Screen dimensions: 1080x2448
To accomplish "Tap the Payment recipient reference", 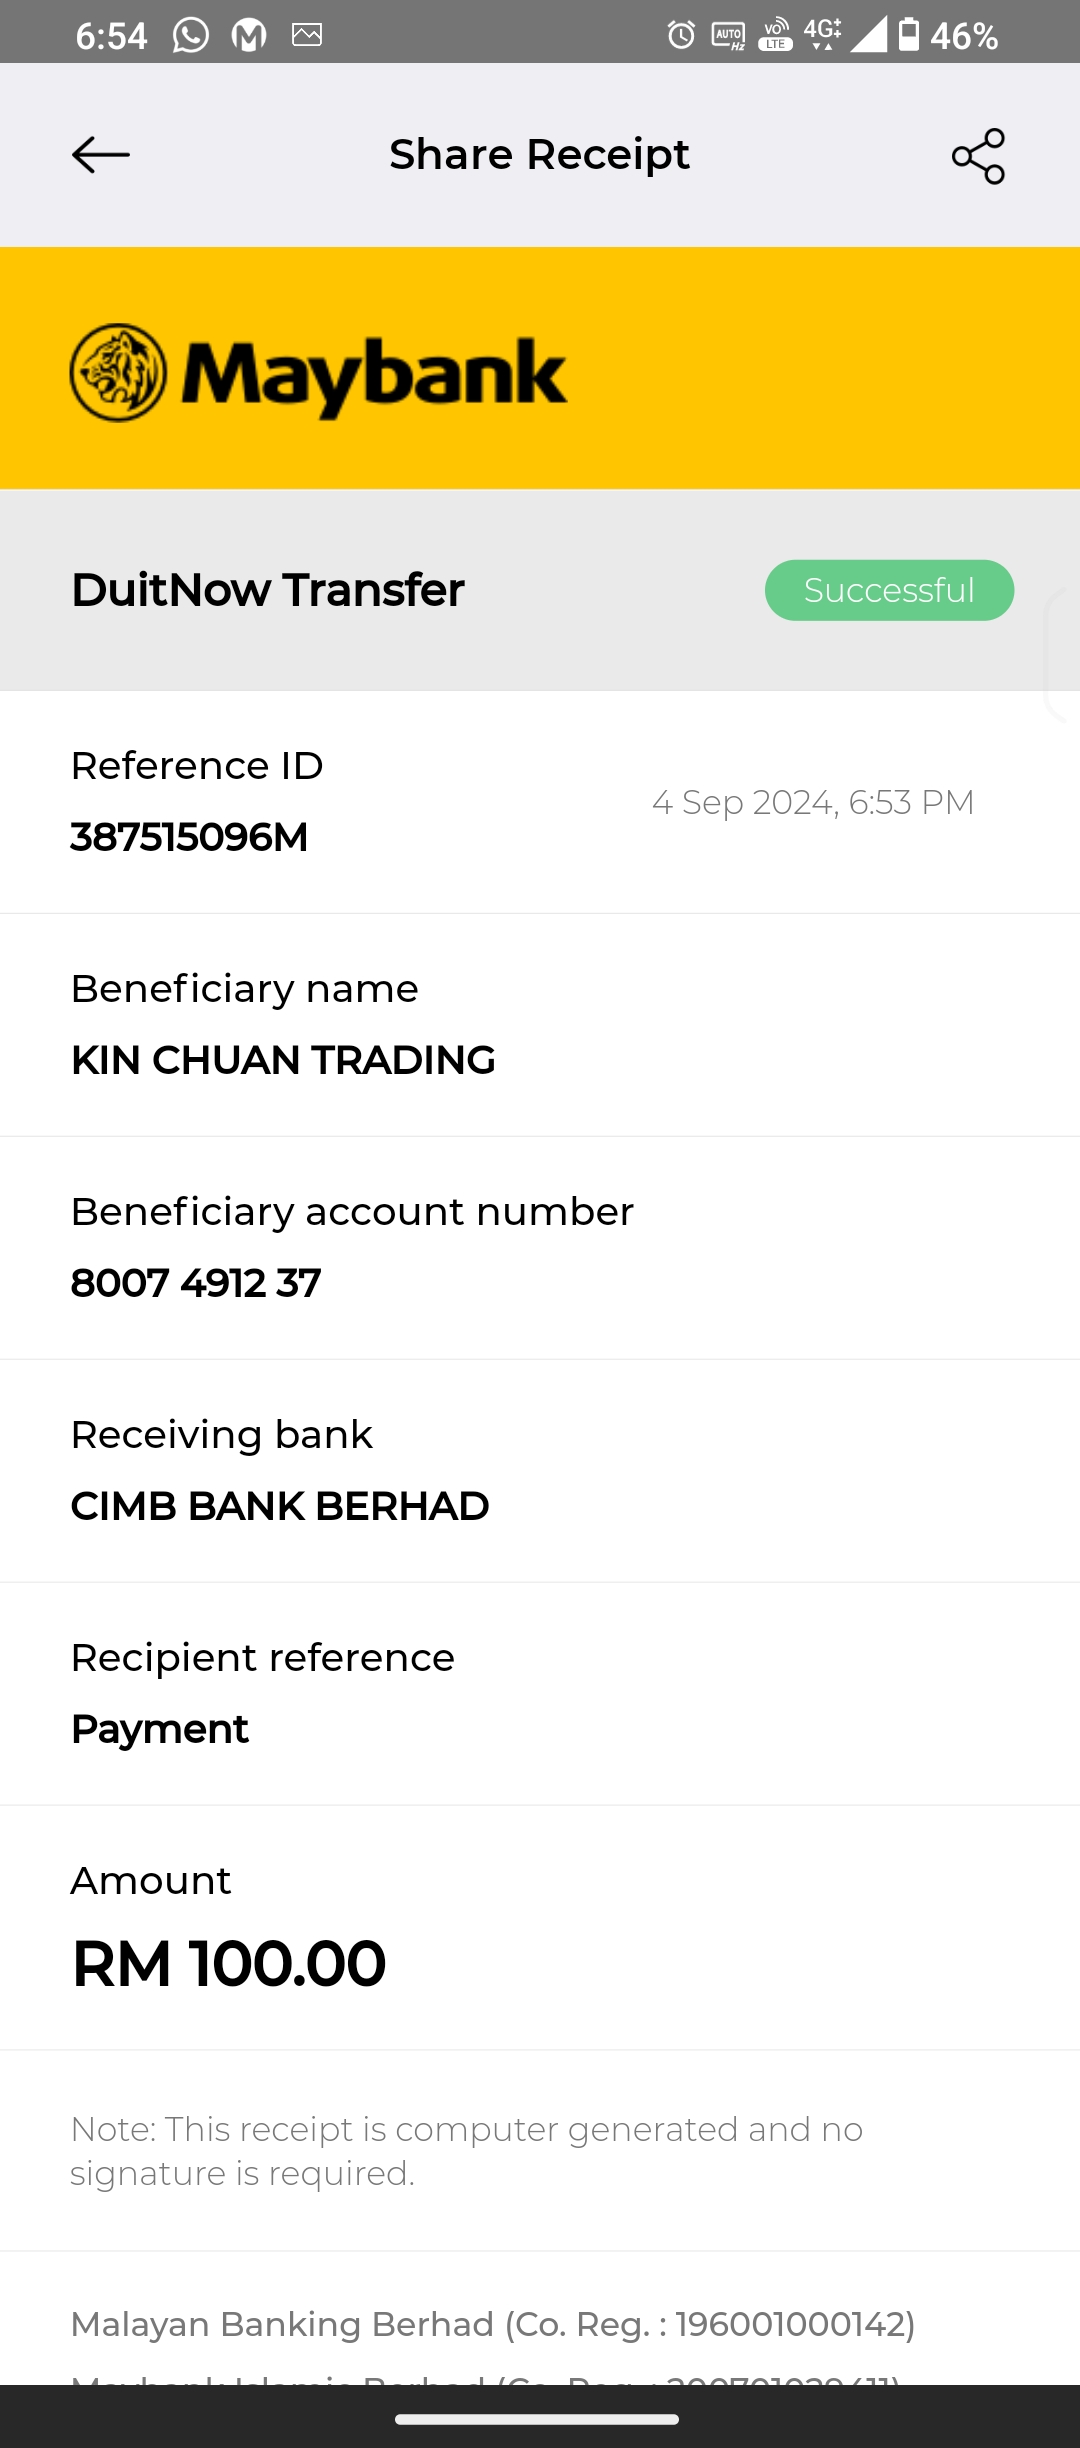I will 160,1729.
